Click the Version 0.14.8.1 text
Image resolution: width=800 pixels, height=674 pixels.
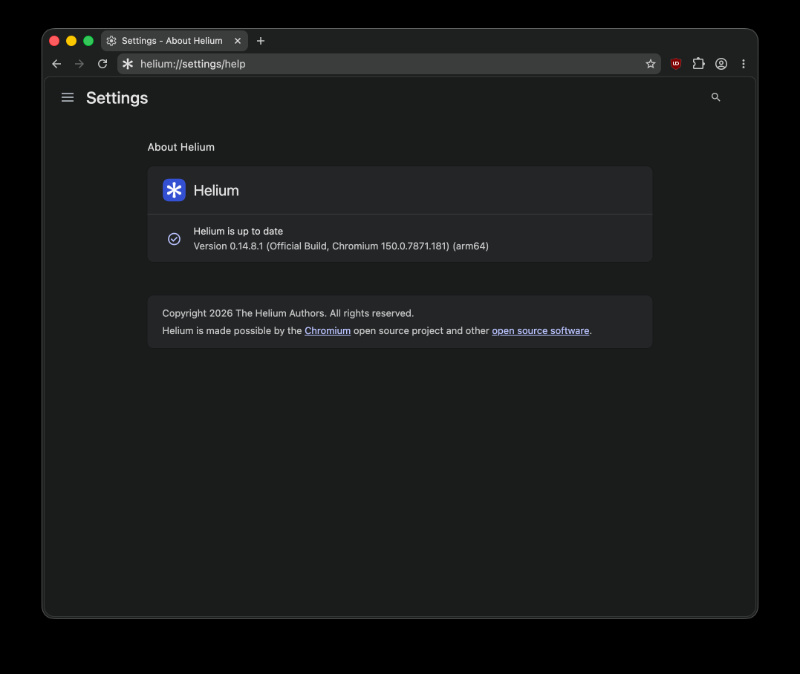341,246
